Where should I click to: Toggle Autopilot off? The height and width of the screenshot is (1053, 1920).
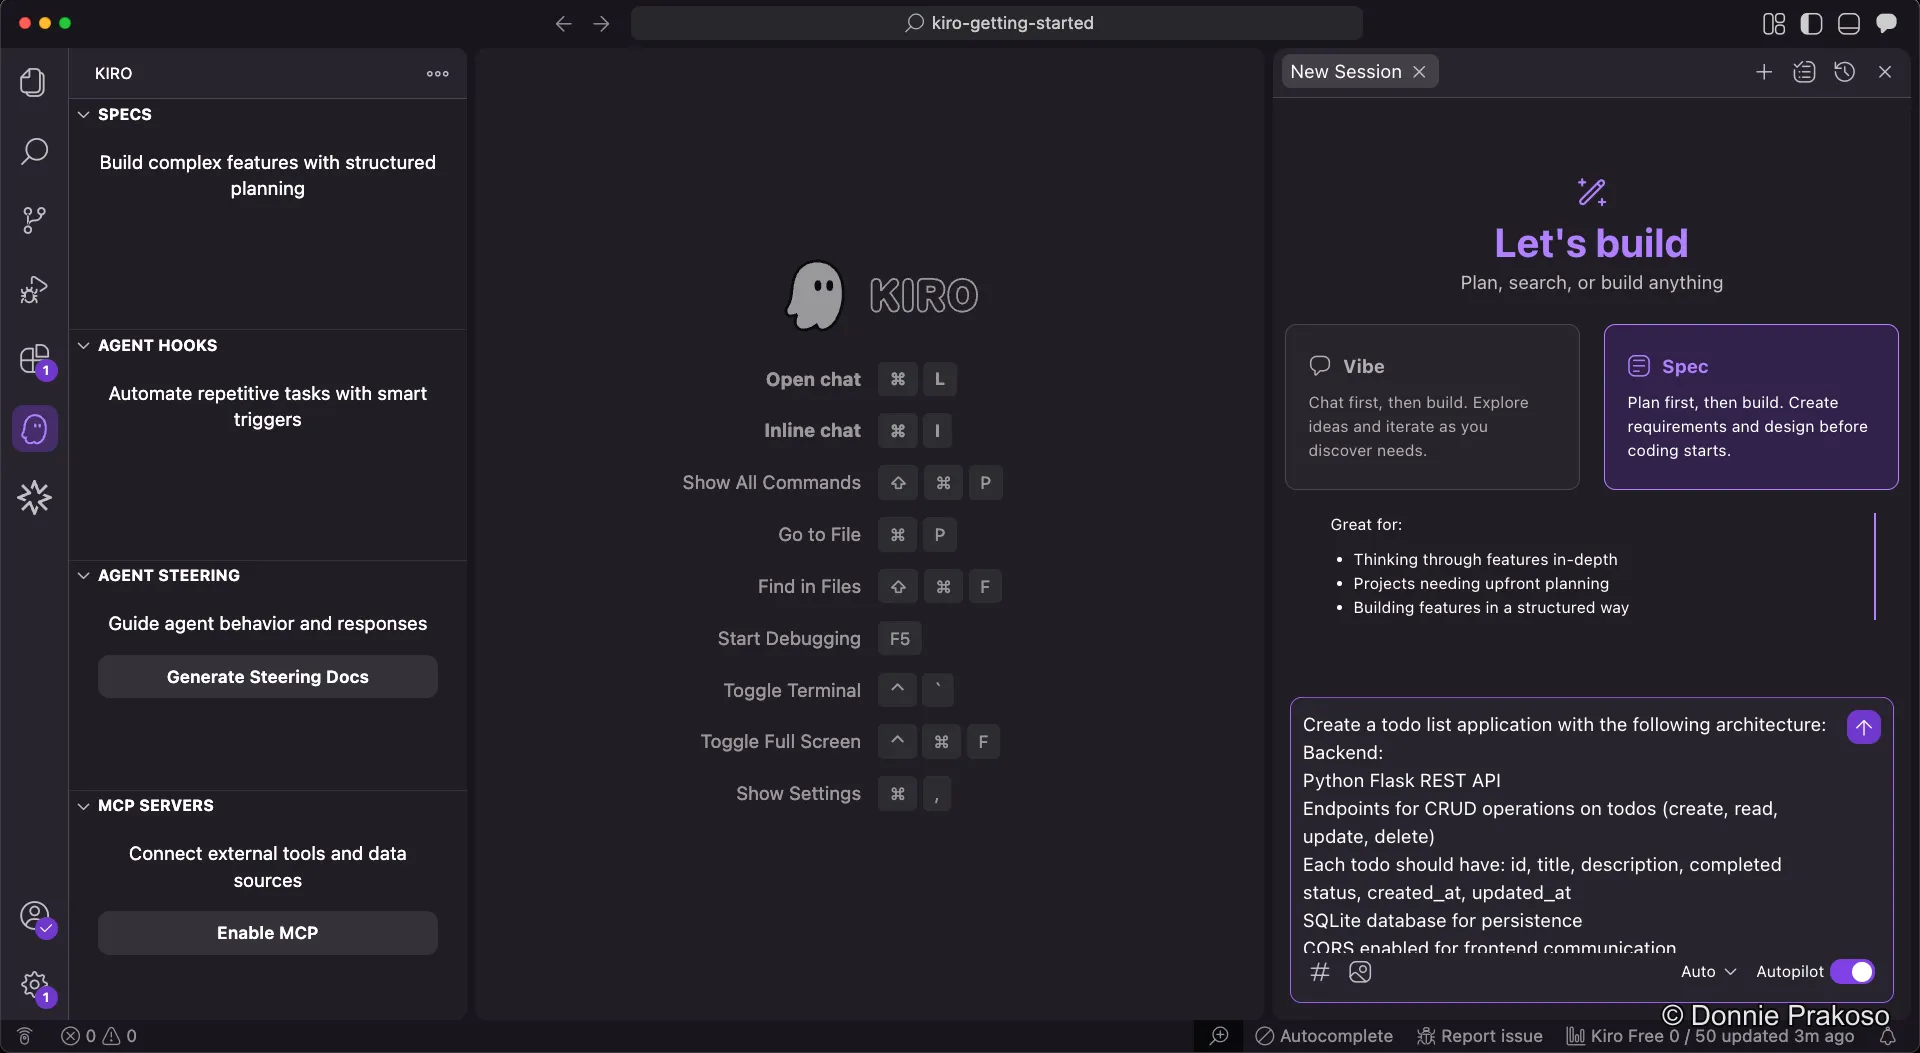(x=1852, y=971)
